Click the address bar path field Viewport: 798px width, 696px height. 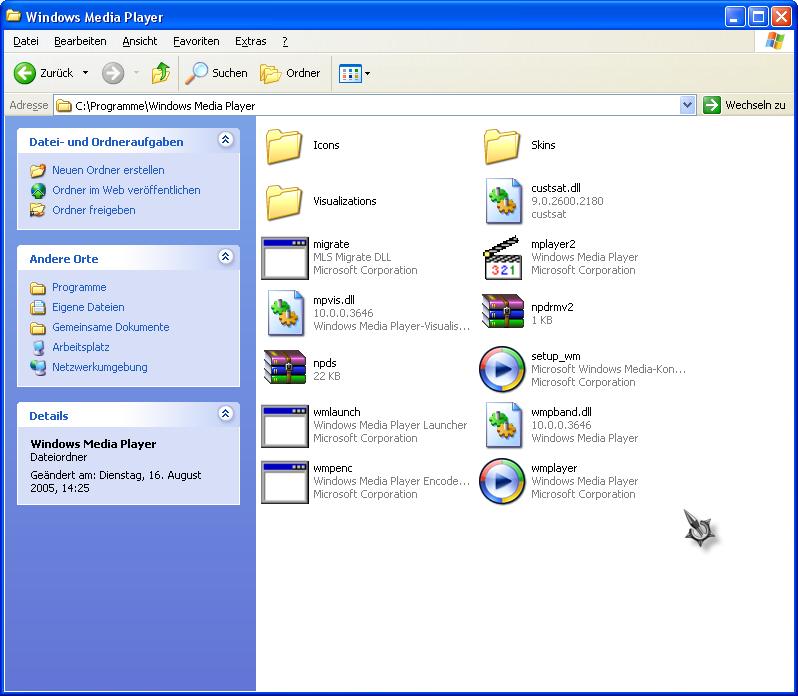click(x=370, y=105)
